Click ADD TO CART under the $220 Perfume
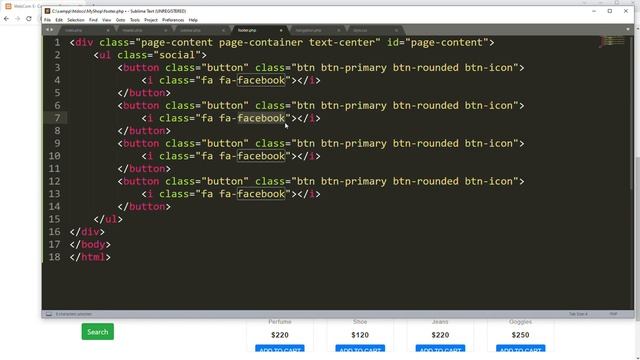The height and width of the screenshot is (360, 640). [280, 349]
